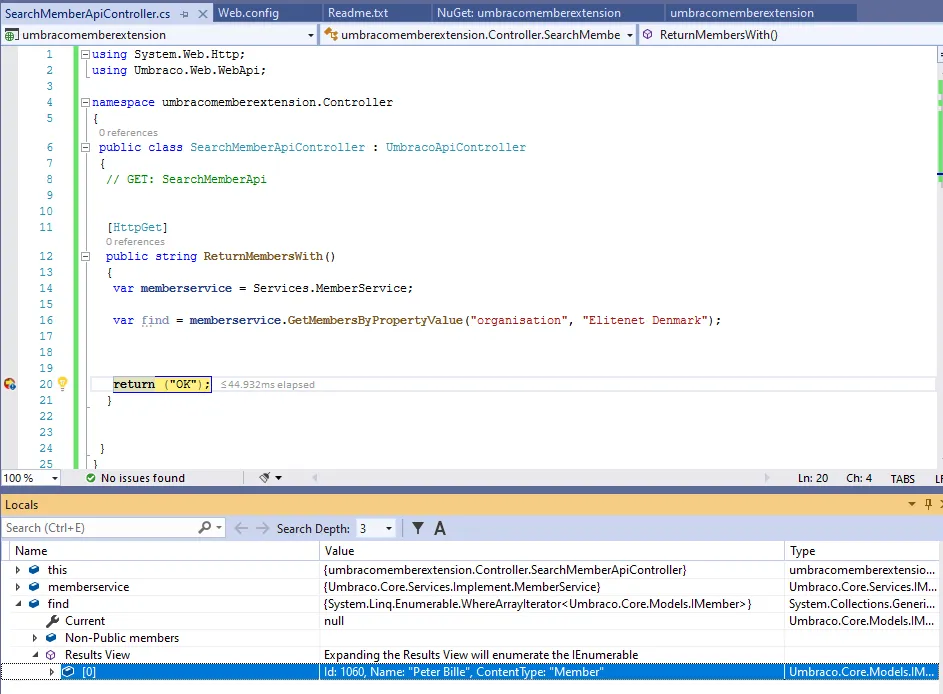Click the text format 'A' icon in Locals
Screen dimensions: 943x694
440,528
